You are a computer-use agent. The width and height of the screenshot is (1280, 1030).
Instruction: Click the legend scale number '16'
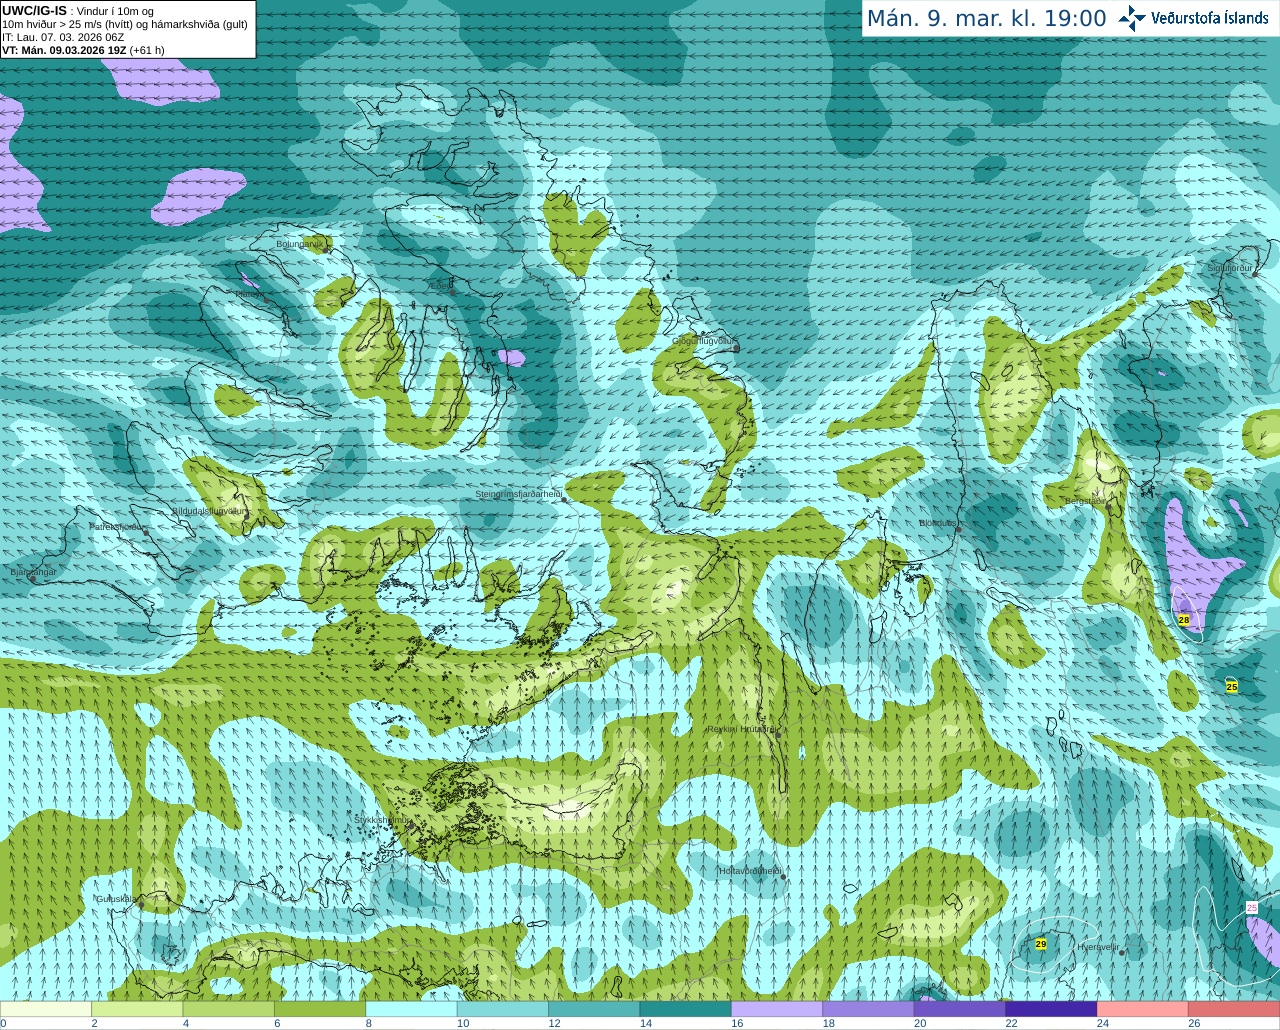pos(737,1023)
